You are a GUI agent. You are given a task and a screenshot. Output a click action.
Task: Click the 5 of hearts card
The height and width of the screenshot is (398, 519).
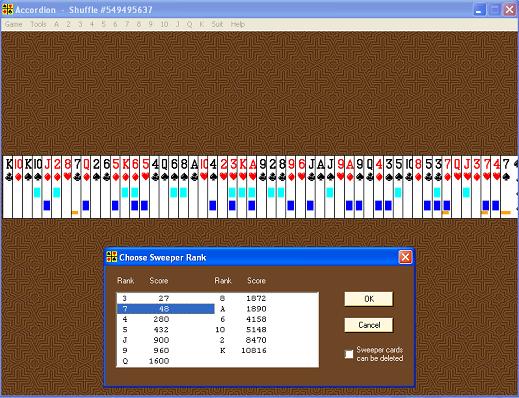(x=145, y=187)
